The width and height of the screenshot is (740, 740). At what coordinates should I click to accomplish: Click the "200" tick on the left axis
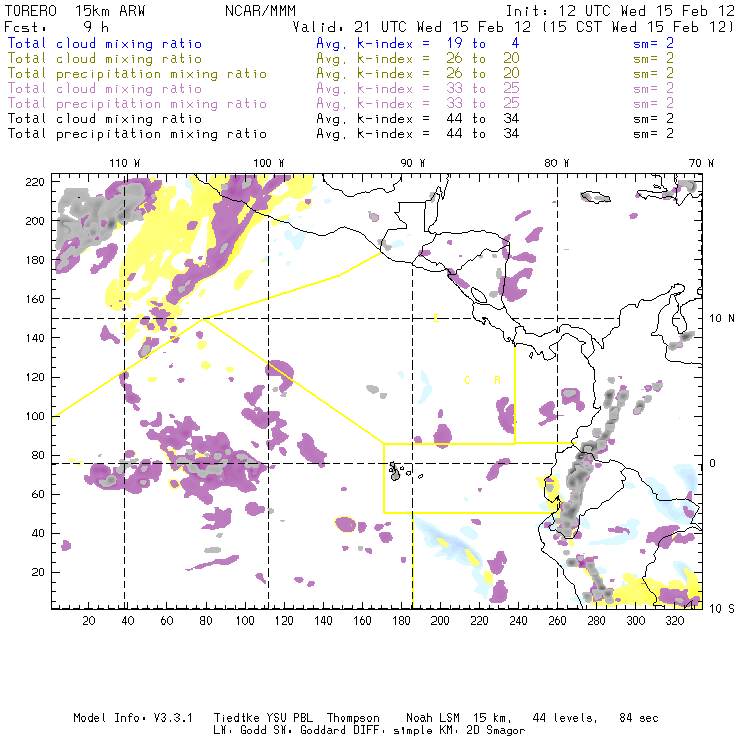click(35, 221)
